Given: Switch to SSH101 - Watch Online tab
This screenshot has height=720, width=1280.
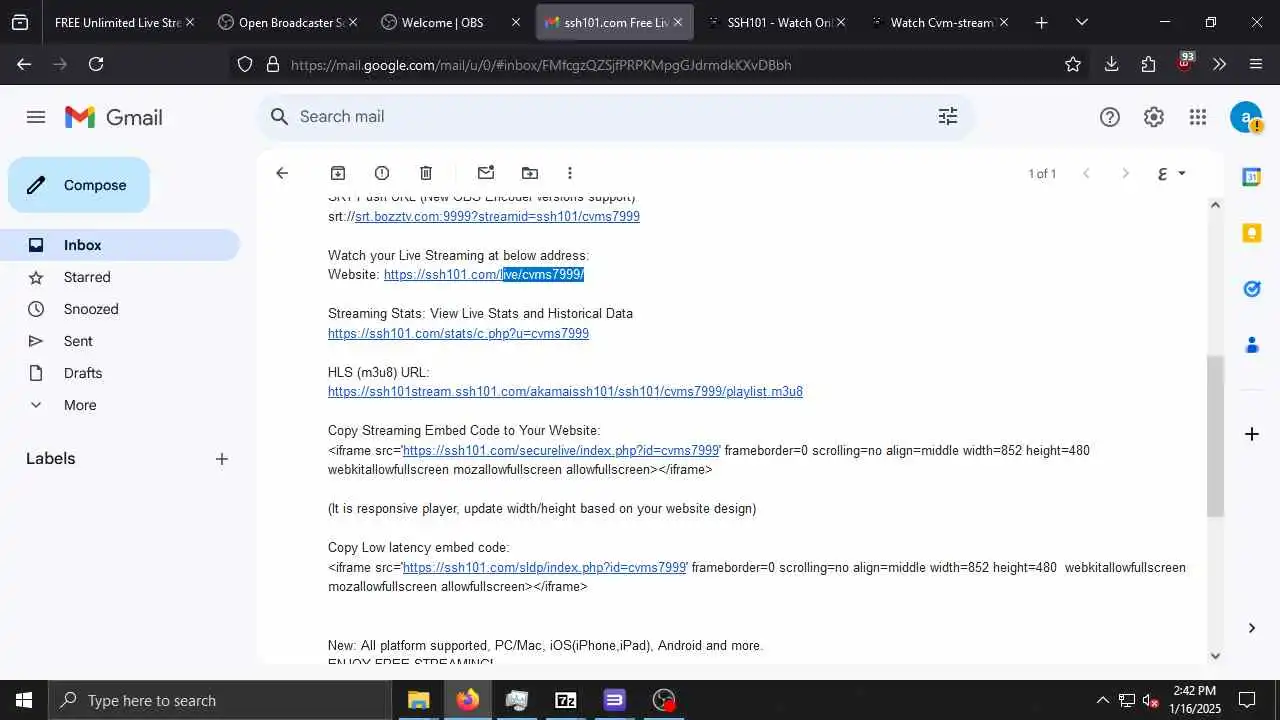Looking at the screenshot, I should click(x=779, y=22).
